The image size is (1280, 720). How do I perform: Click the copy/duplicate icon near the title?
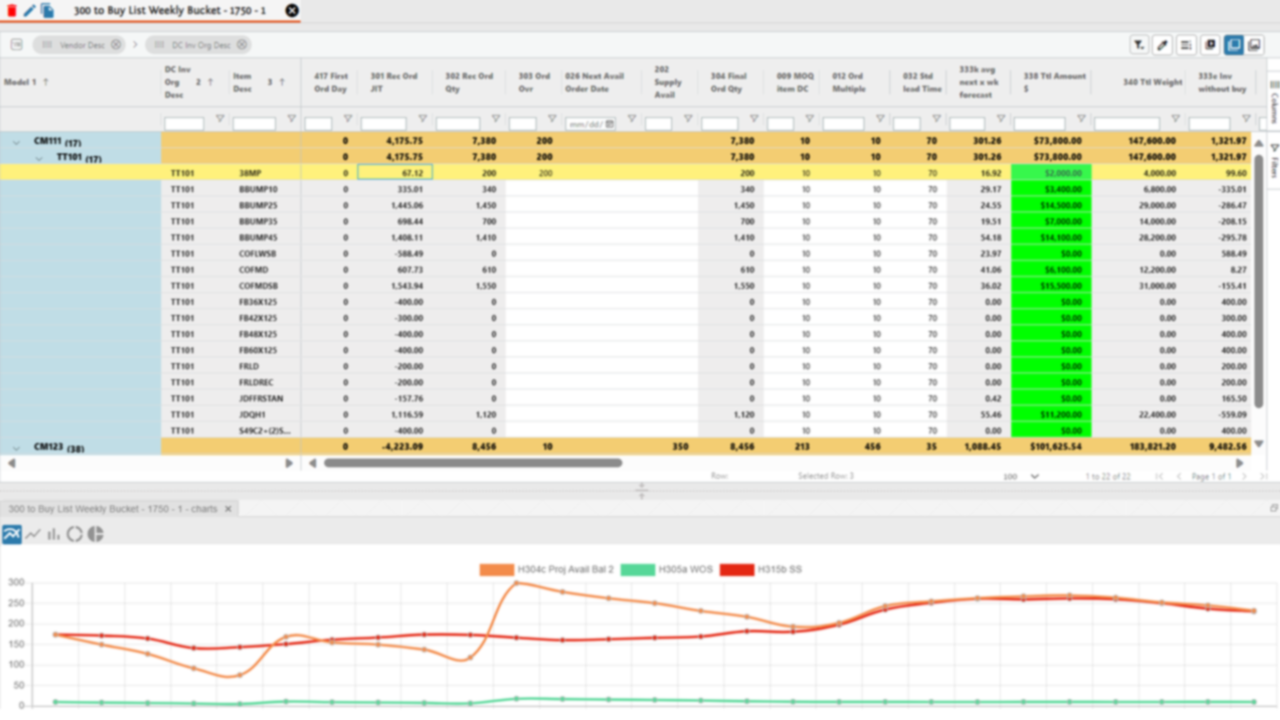48,10
